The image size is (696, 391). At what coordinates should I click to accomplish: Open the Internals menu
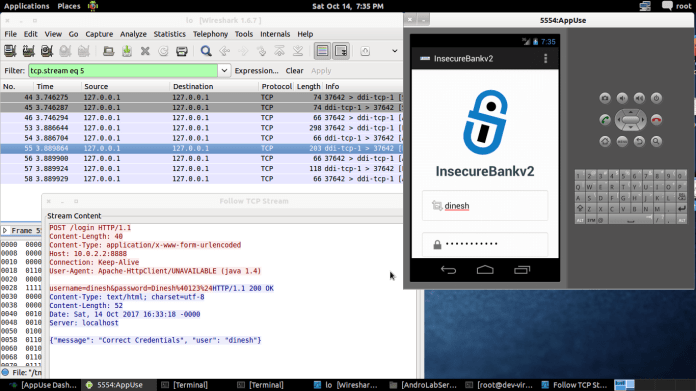(275, 34)
